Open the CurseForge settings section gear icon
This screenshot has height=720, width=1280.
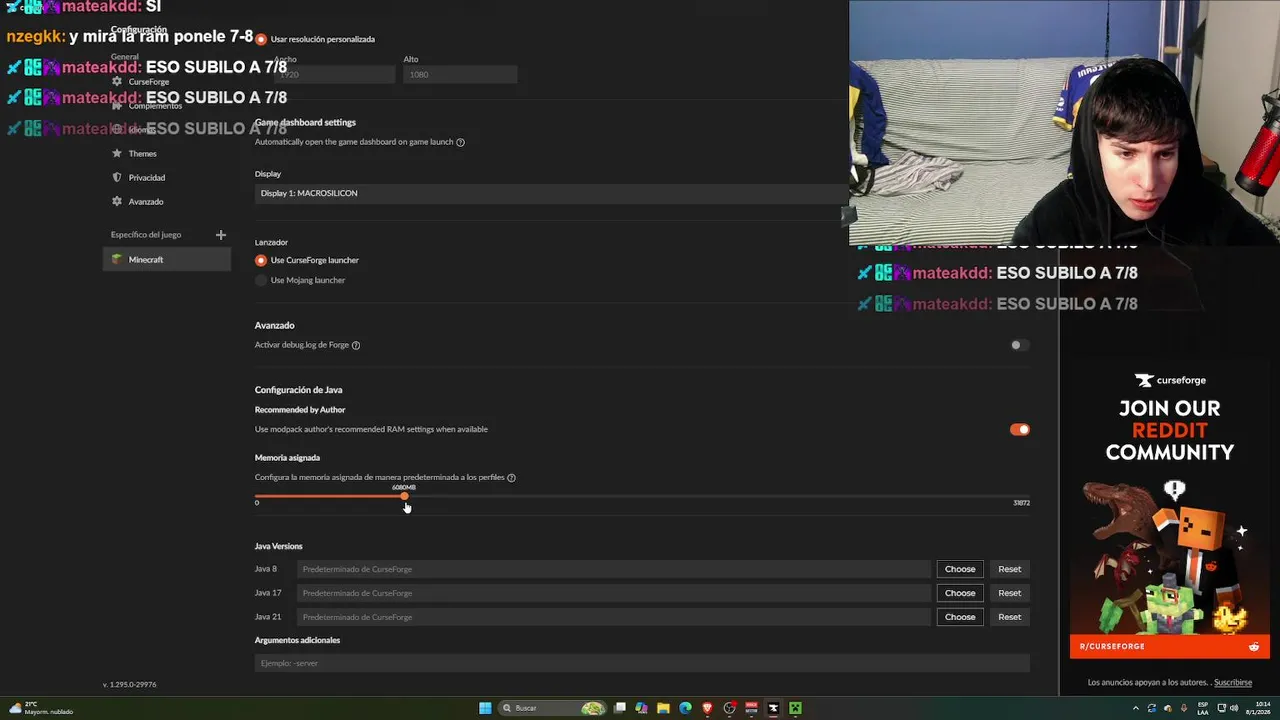click(x=117, y=81)
